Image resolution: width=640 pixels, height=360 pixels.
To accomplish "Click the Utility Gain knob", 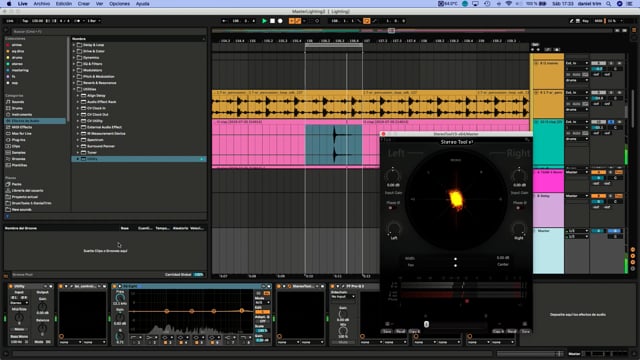I will click(x=42, y=307).
